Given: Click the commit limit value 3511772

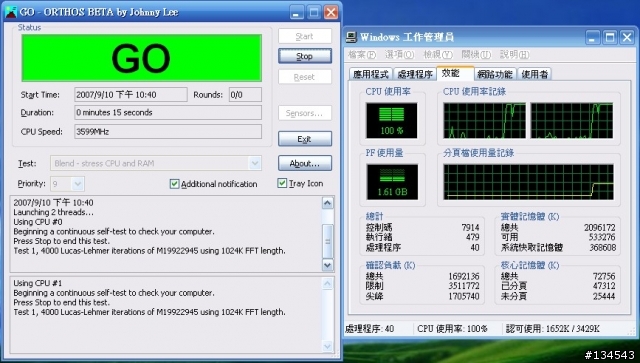Looking at the screenshot, I should 464,286.
